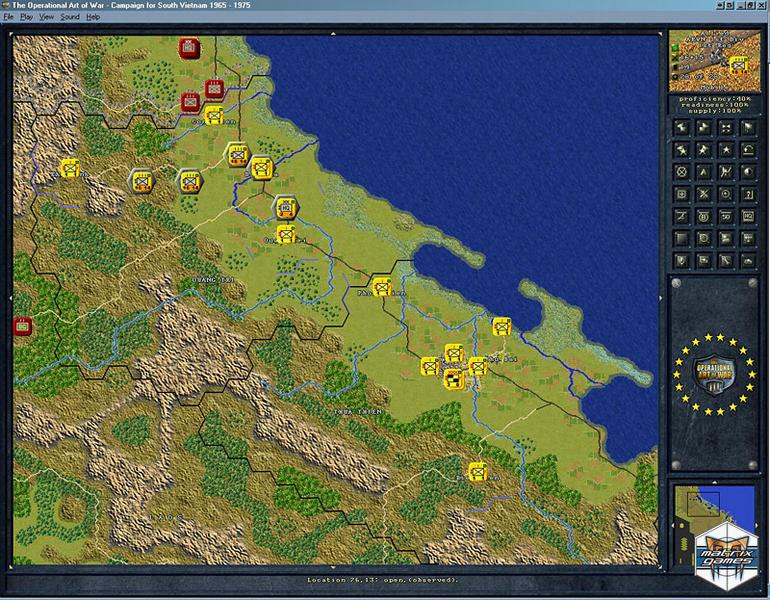The image size is (770, 600).
Task: Click the plain star button
Action: 726,150
